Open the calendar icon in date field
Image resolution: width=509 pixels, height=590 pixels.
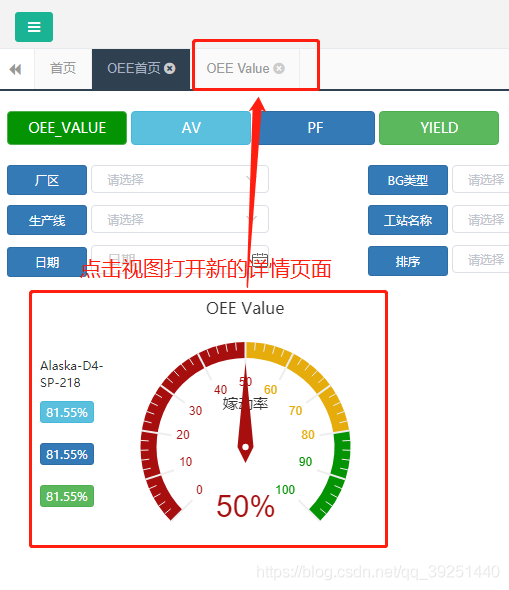260,260
